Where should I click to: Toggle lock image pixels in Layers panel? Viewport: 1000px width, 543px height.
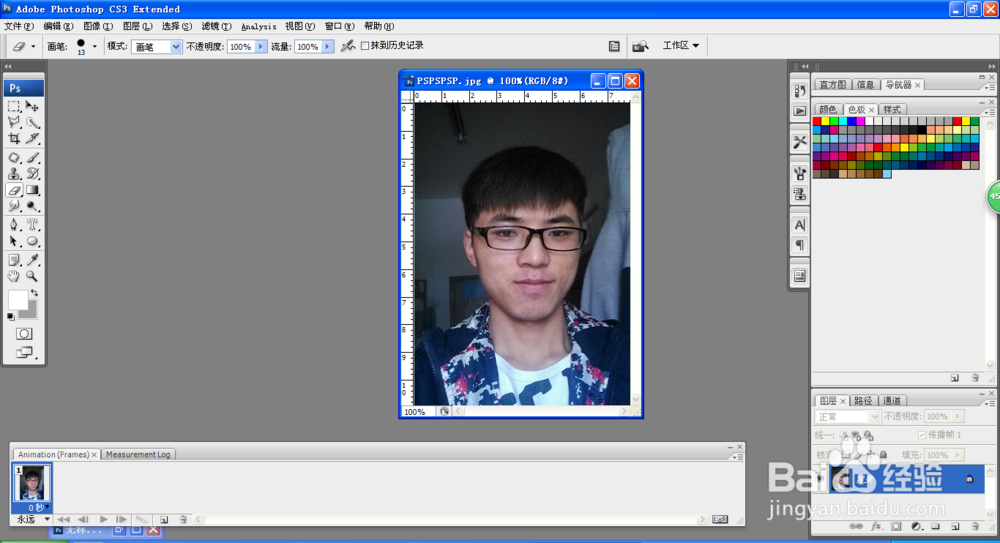[x=858, y=455]
